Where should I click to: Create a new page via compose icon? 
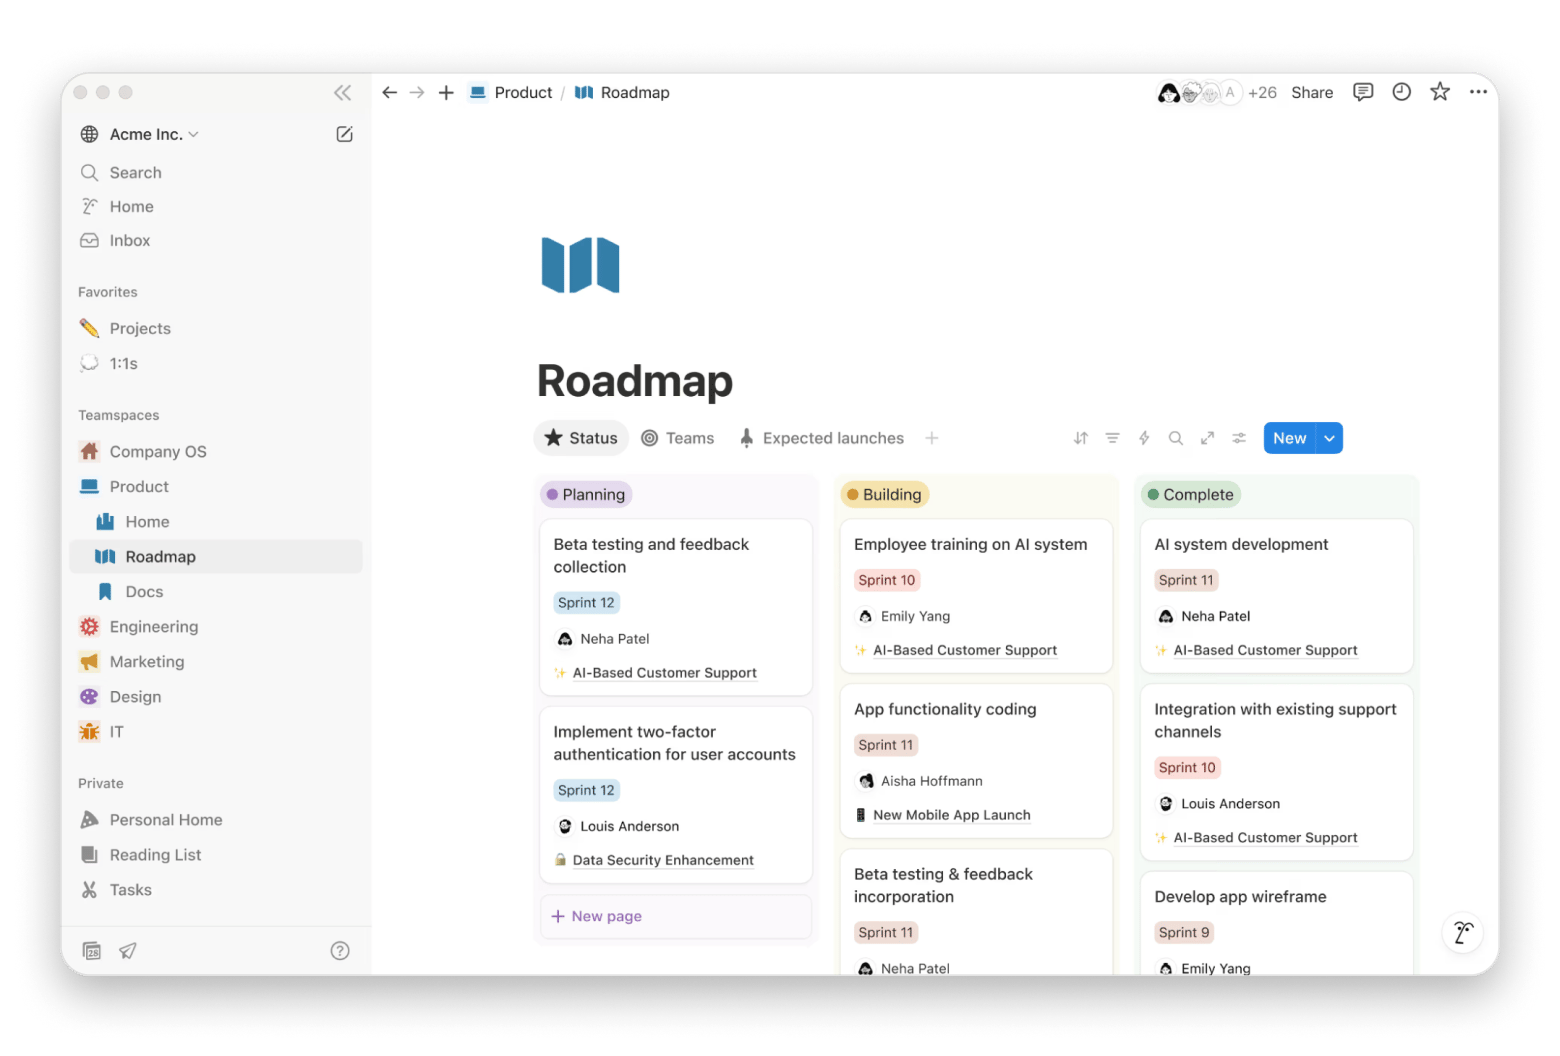coord(344,134)
